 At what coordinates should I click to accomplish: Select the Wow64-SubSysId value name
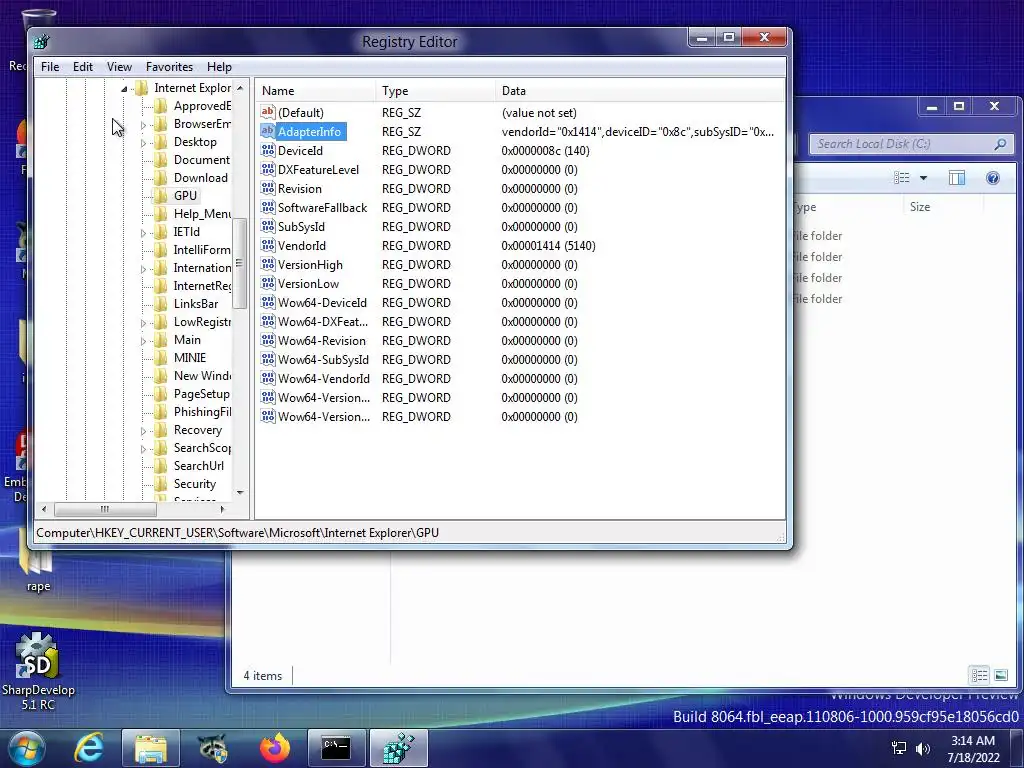(323, 359)
